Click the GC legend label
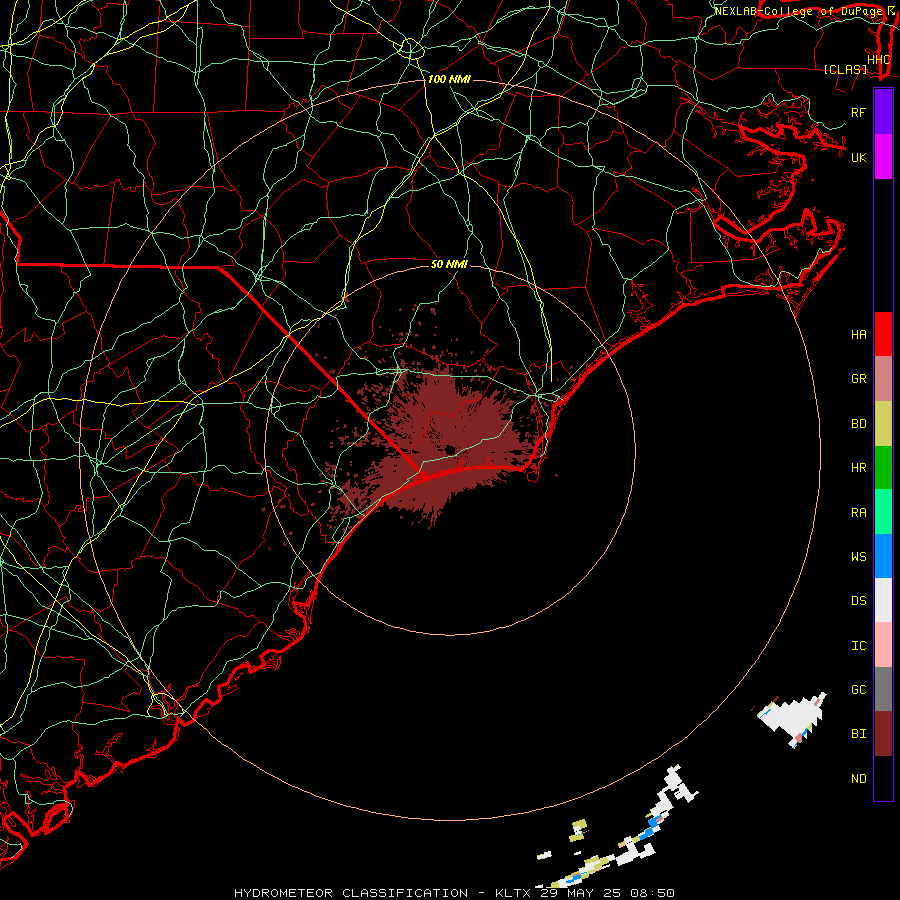900x900 pixels. [859, 690]
